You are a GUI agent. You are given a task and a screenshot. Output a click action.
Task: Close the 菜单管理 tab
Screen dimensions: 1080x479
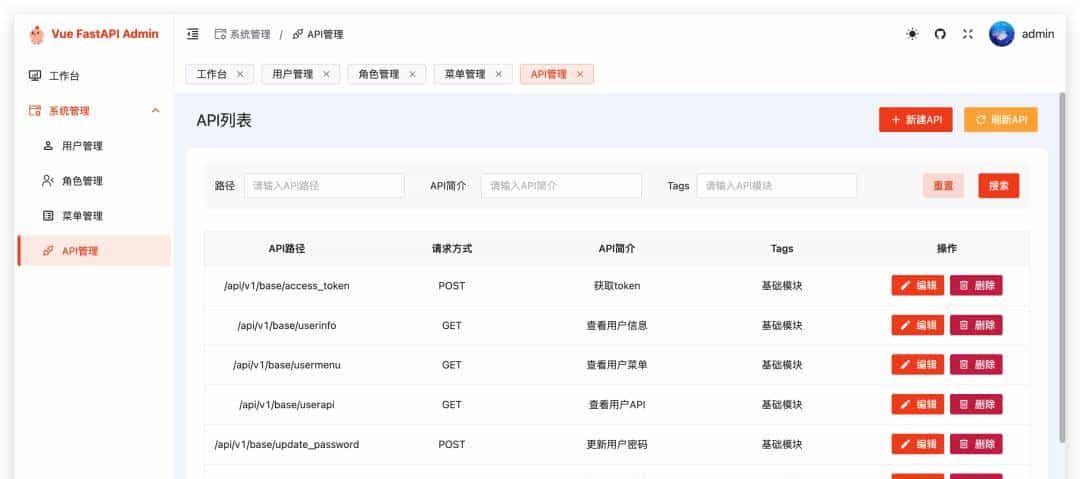pos(499,74)
